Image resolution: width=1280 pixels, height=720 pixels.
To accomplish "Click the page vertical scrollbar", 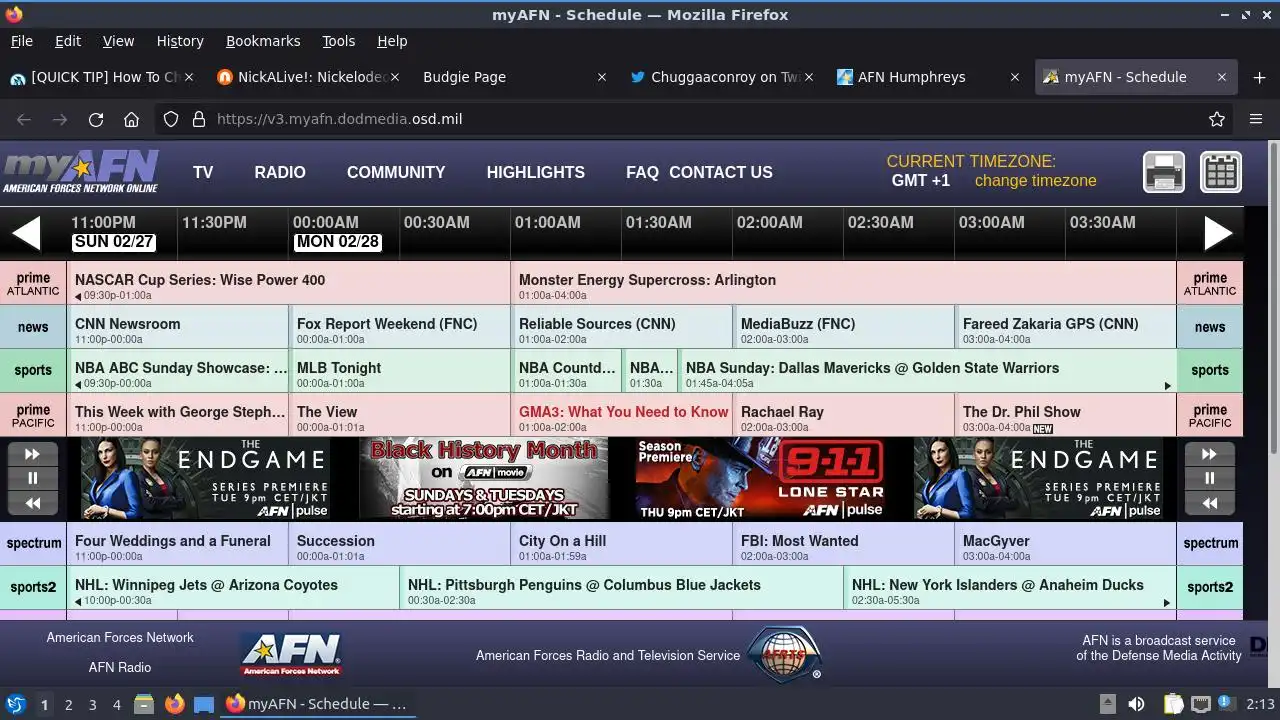I will pos(1274,300).
